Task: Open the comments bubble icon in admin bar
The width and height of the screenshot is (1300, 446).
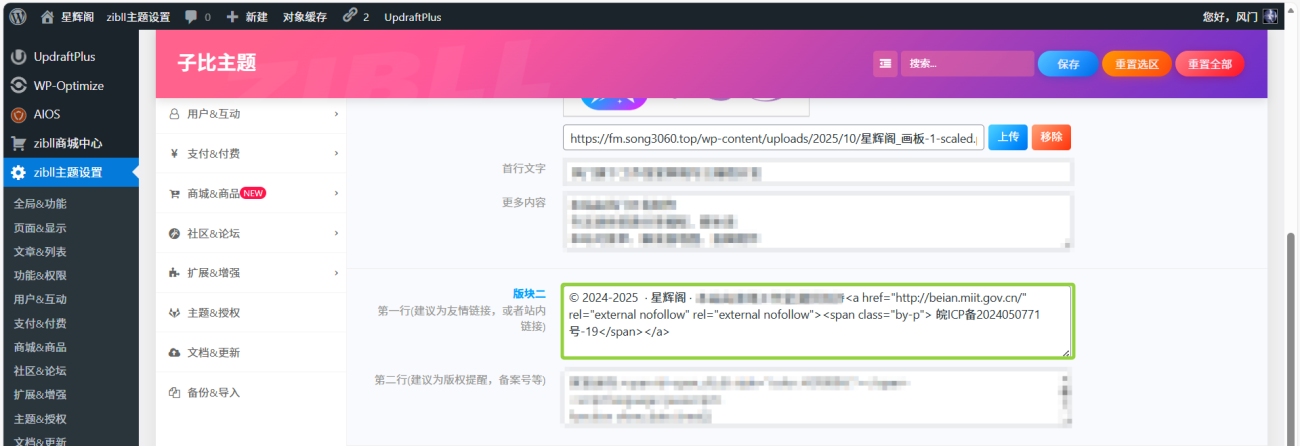Action: click(x=191, y=16)
